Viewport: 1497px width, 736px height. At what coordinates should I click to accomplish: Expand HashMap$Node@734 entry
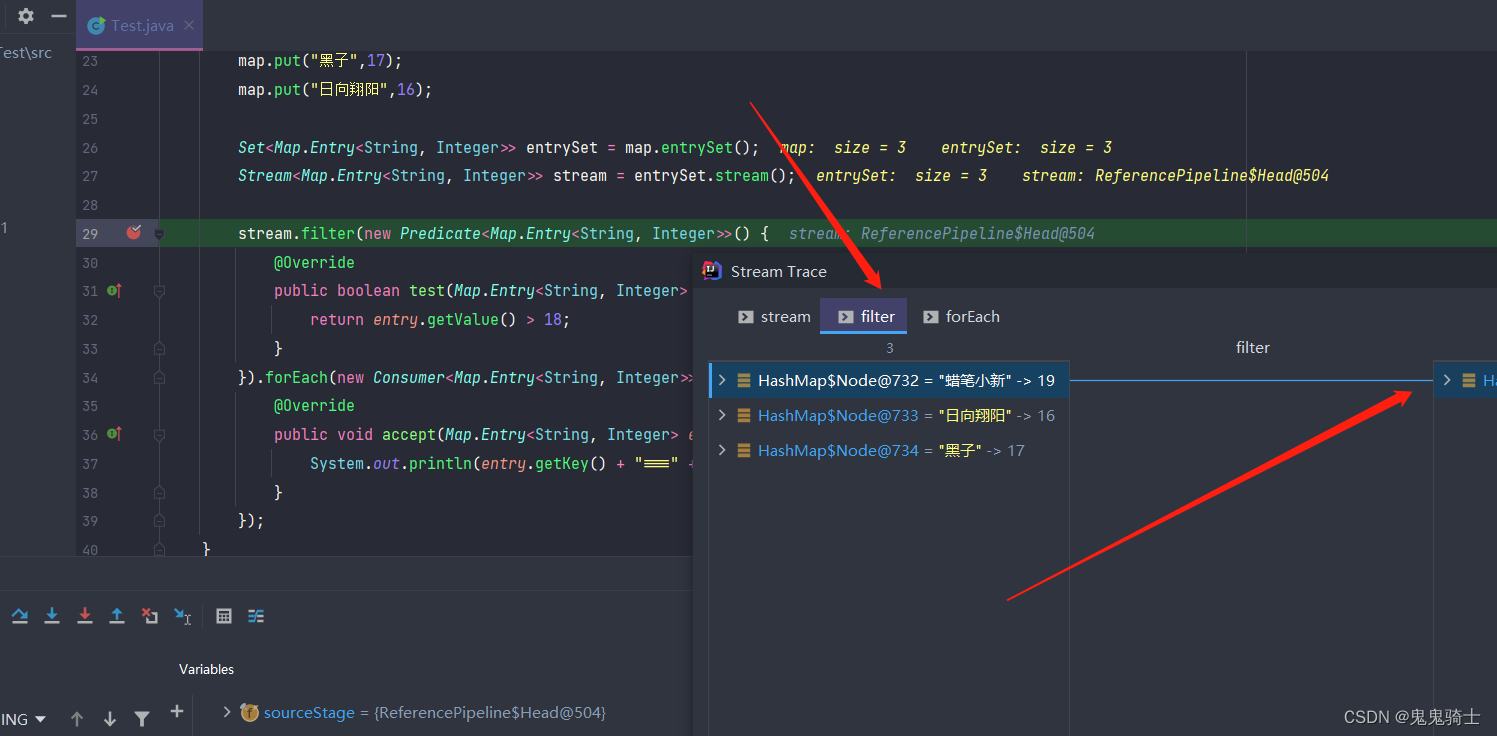coord(722,450)
